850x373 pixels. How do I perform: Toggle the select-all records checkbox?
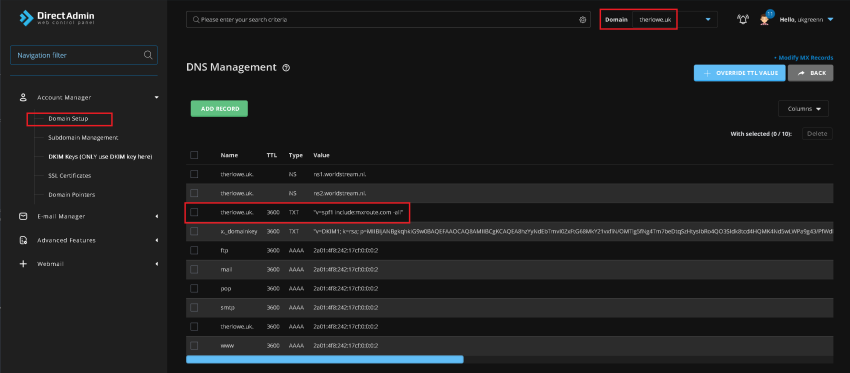pyautogui.click(x=194, y=155)
